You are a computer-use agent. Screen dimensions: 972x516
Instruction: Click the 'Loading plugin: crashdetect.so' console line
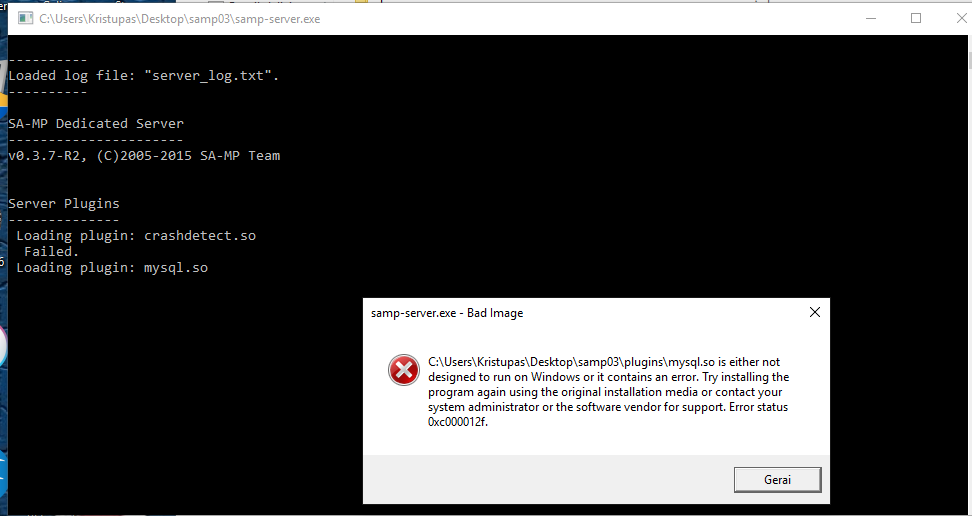136,236
